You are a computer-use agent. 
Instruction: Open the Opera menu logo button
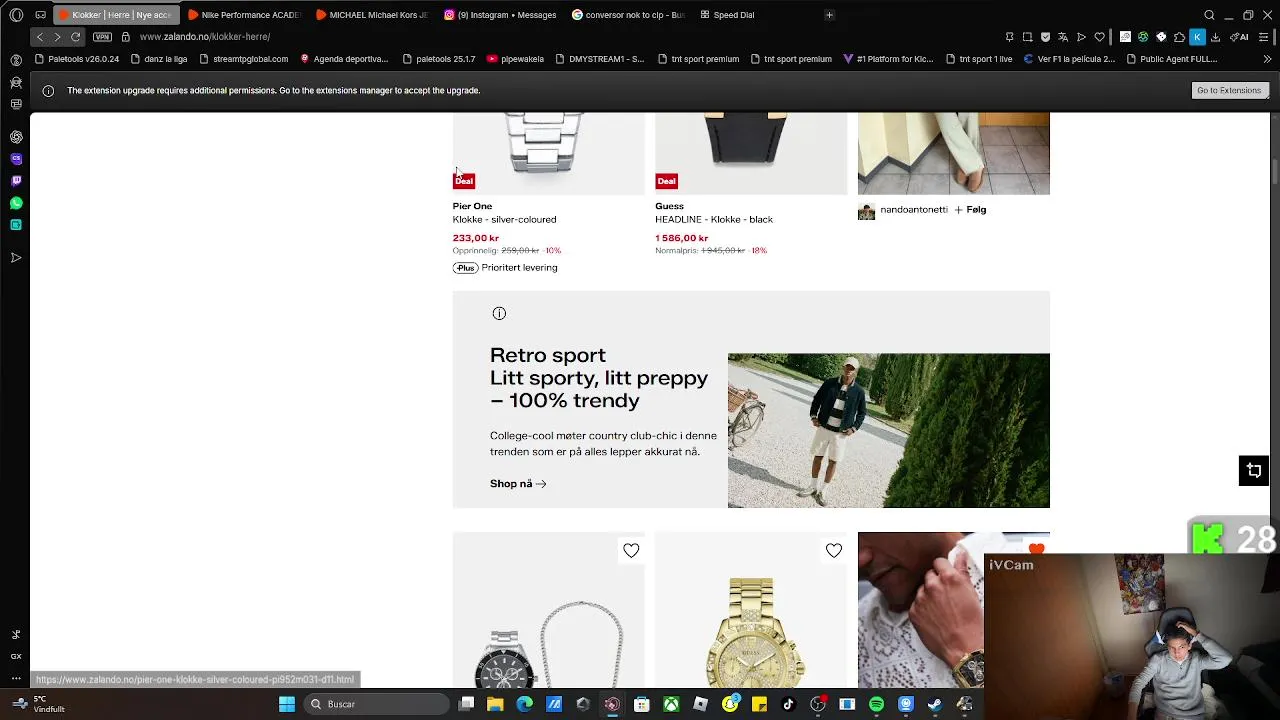[16, 15]
